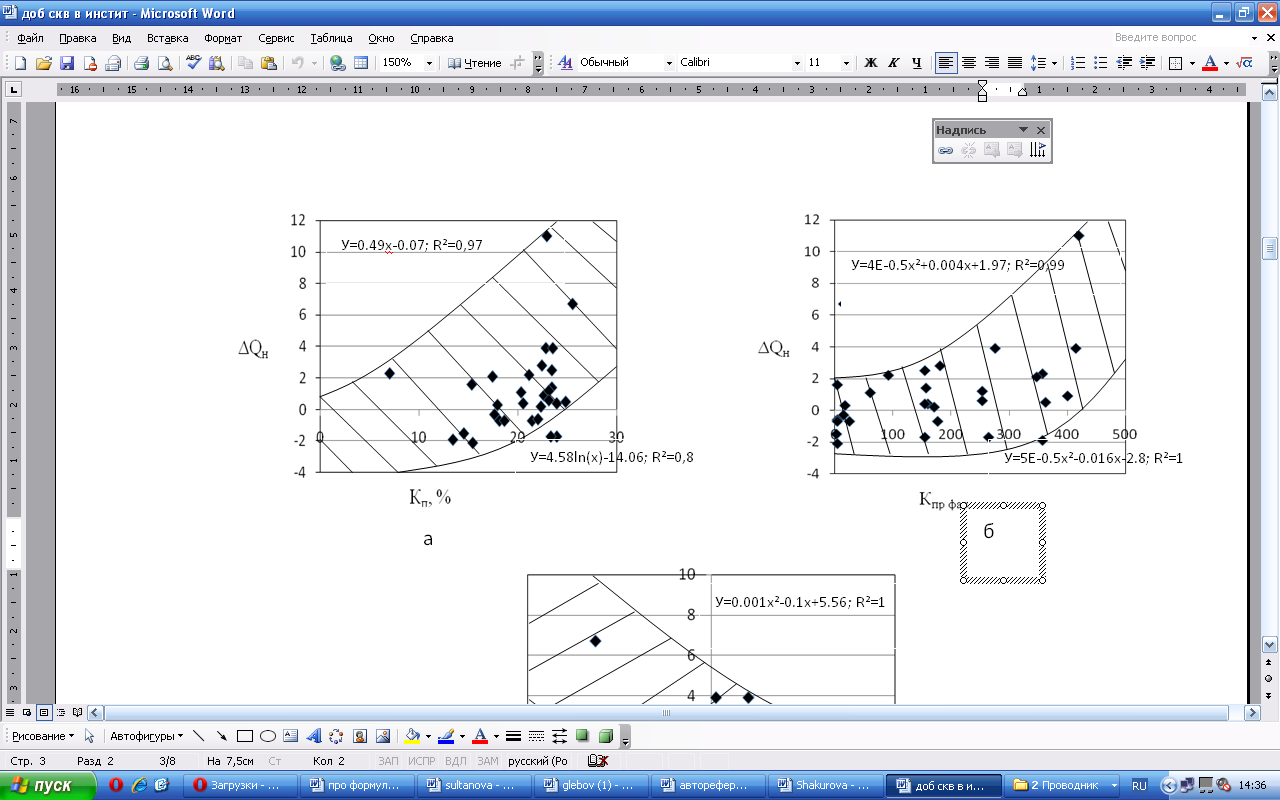The image size is (1280, 800).
Task: Increase the paragraph indent
Action: 1147,63
